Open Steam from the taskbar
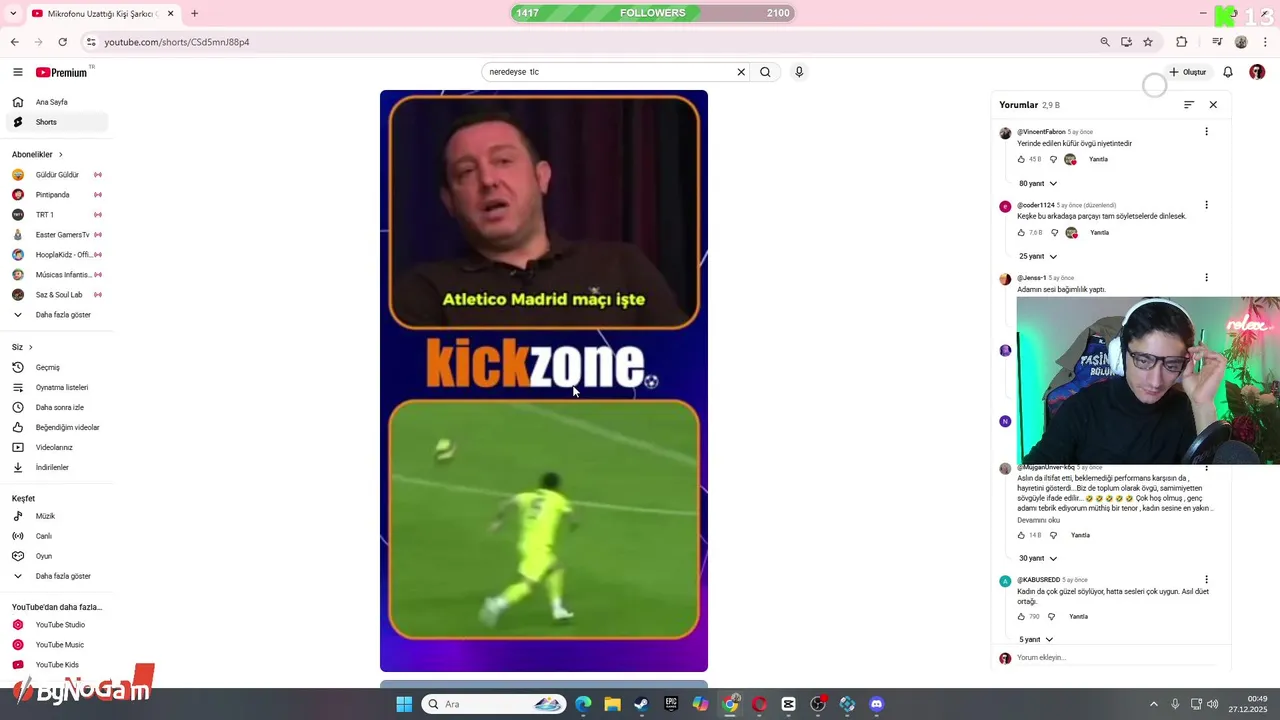The height and width of the screenshot is (720, 1280). tap(641, 704)
